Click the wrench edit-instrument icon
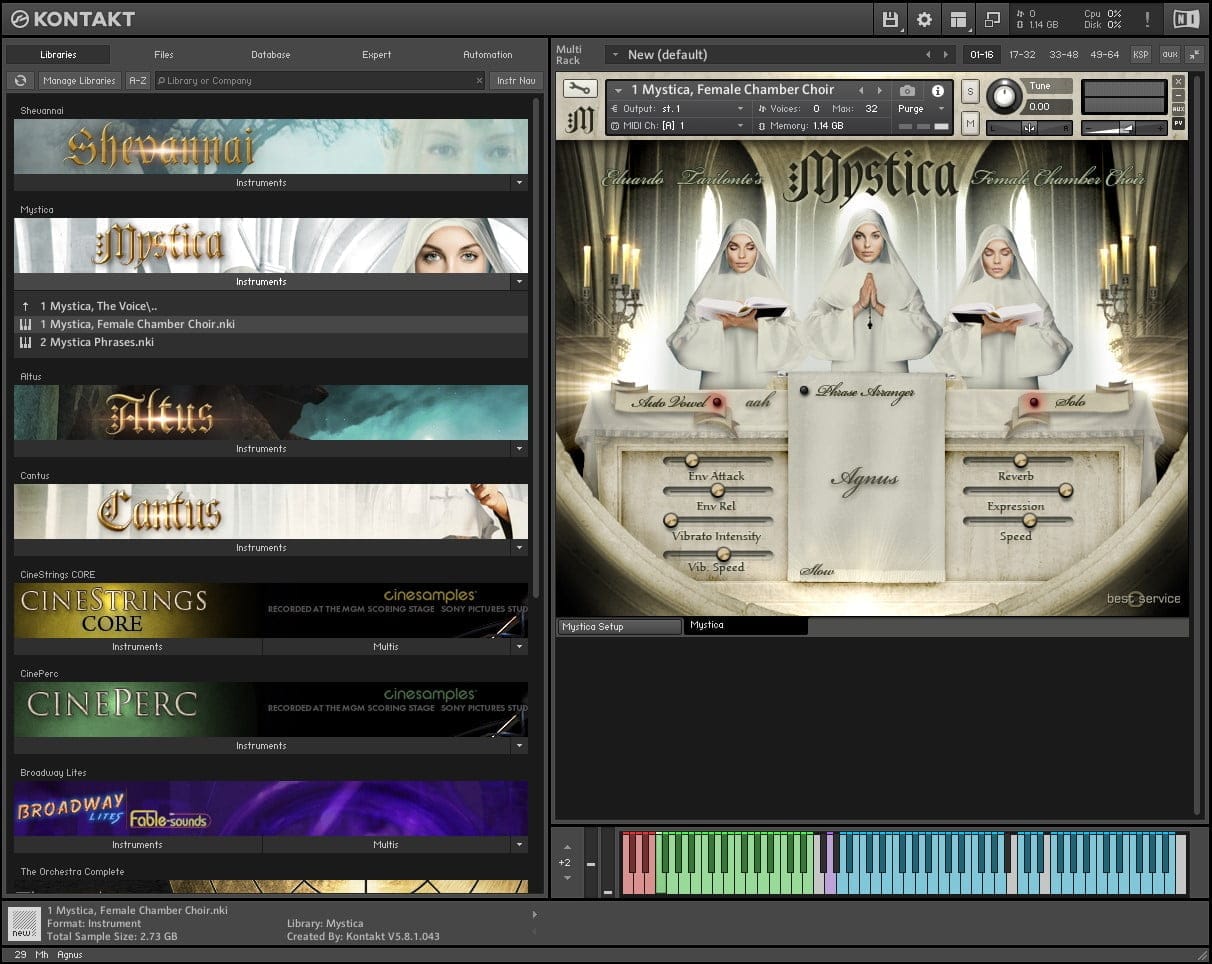Viewport: 1212px width, 964px height. pyautogui.click(x=579, y=89)
